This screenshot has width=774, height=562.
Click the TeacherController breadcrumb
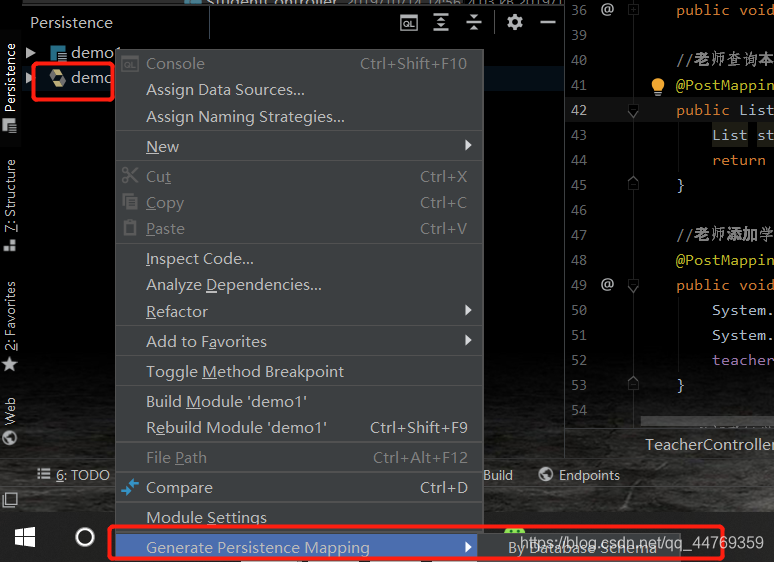click(x=709, y=445)
